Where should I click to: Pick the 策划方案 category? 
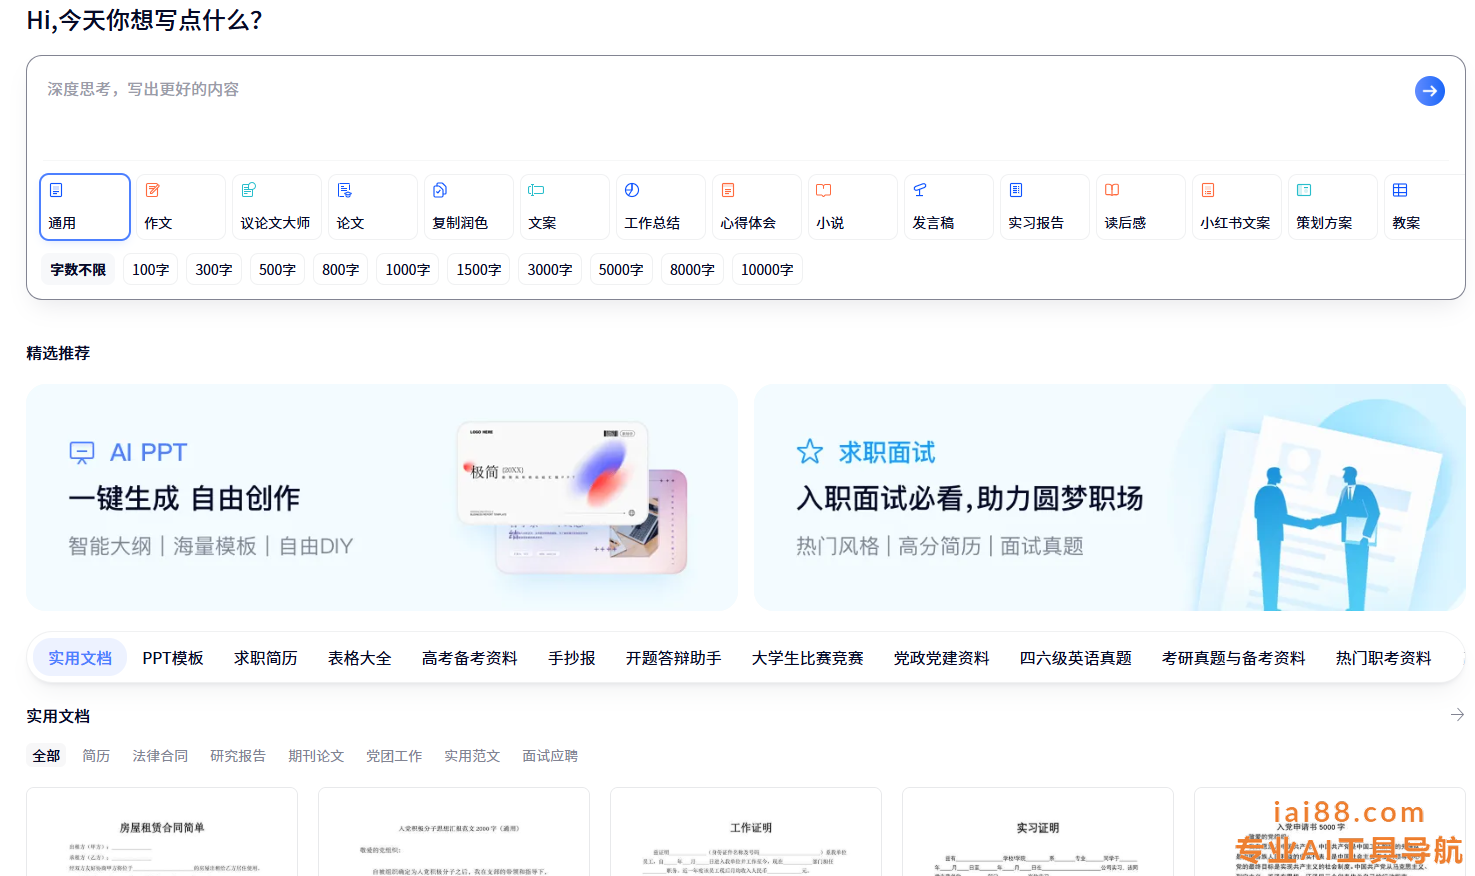tap(1333, 207)
